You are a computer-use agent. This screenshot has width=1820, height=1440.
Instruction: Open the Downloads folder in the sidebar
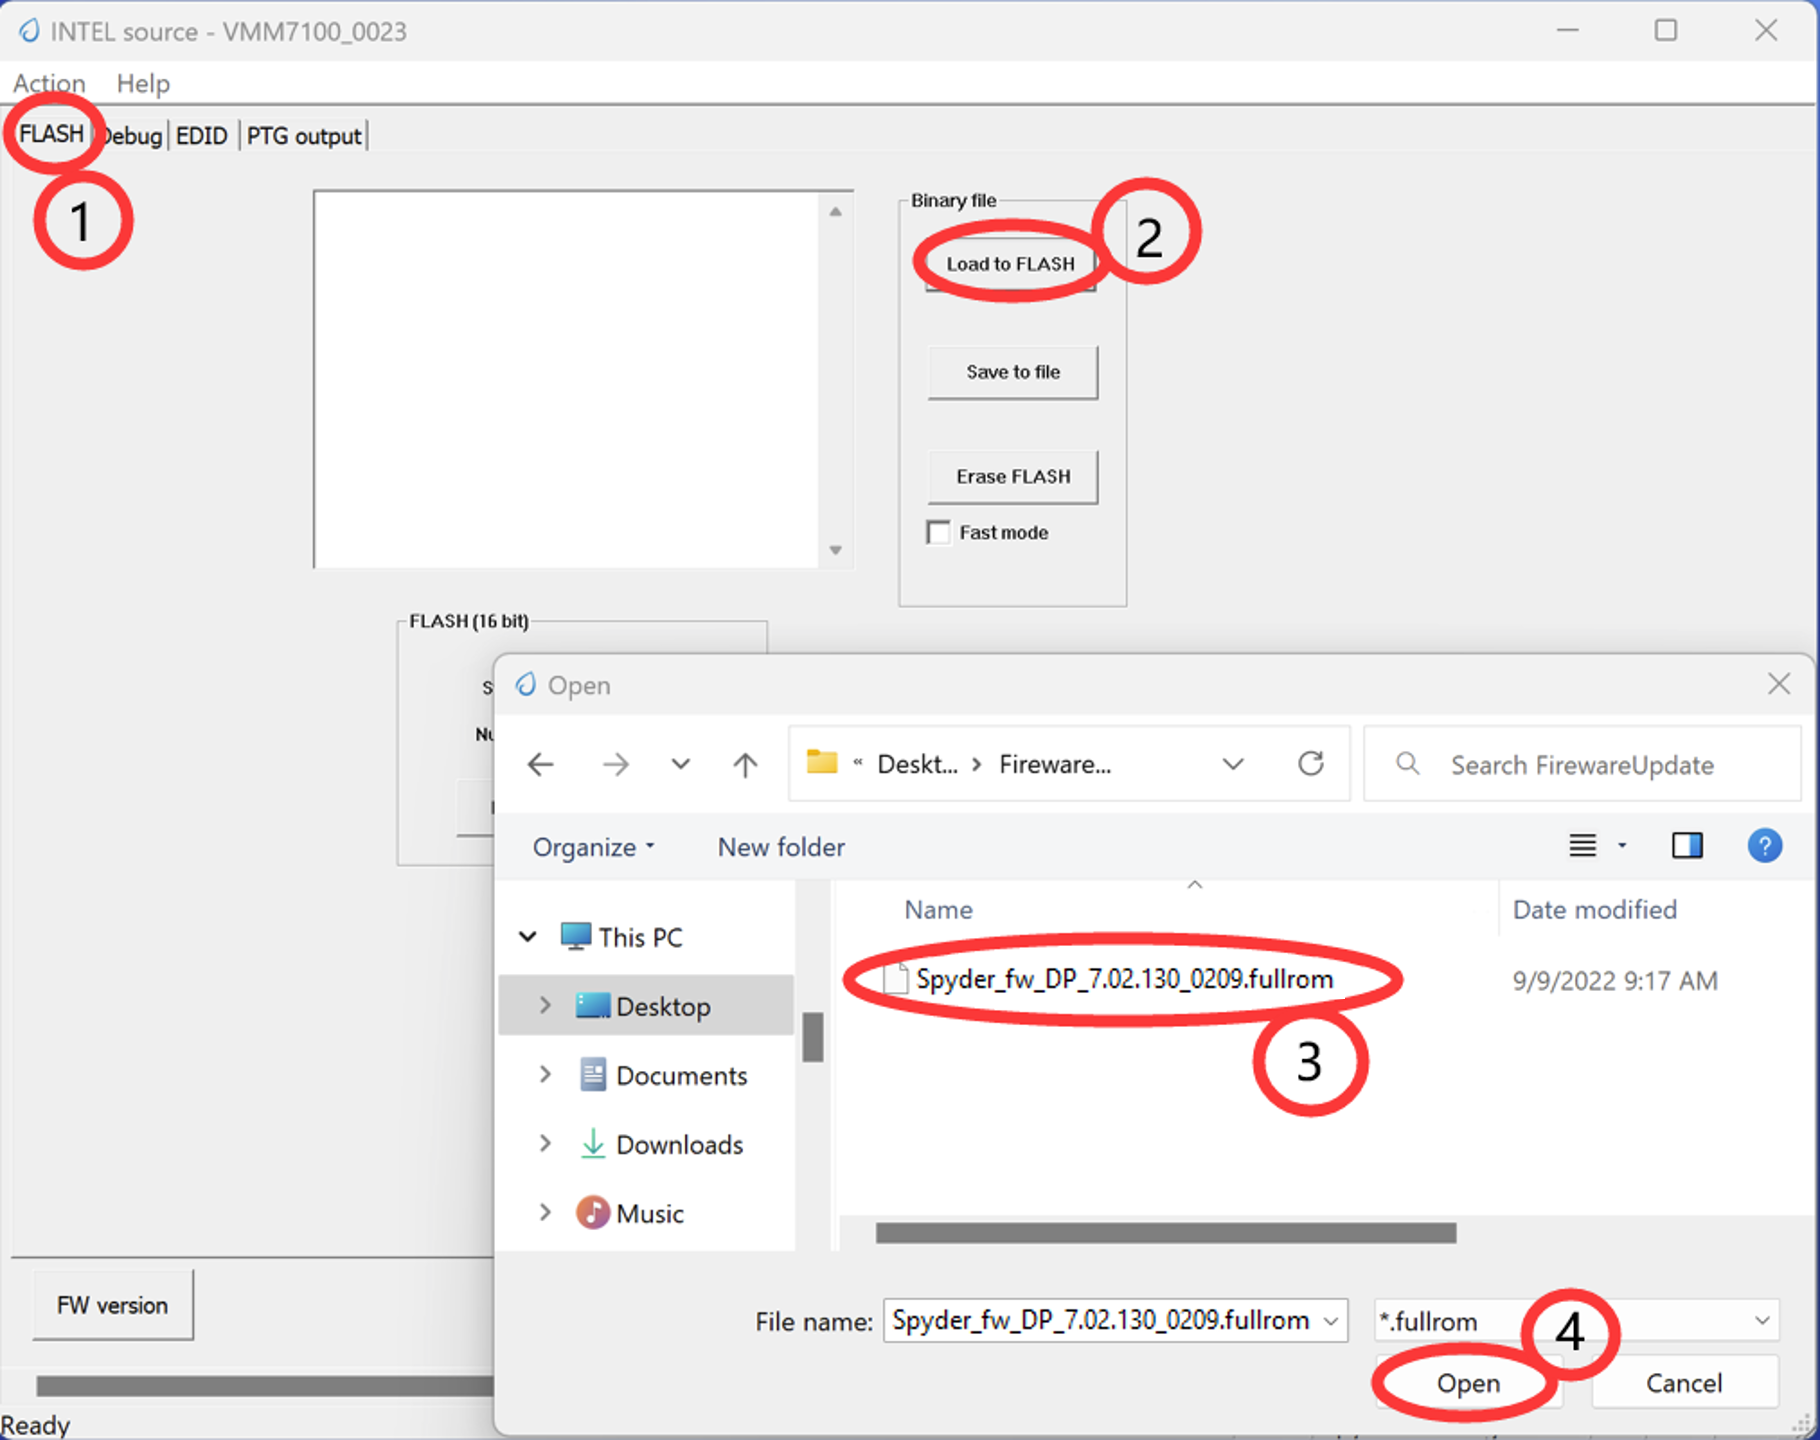(679, 1144)
